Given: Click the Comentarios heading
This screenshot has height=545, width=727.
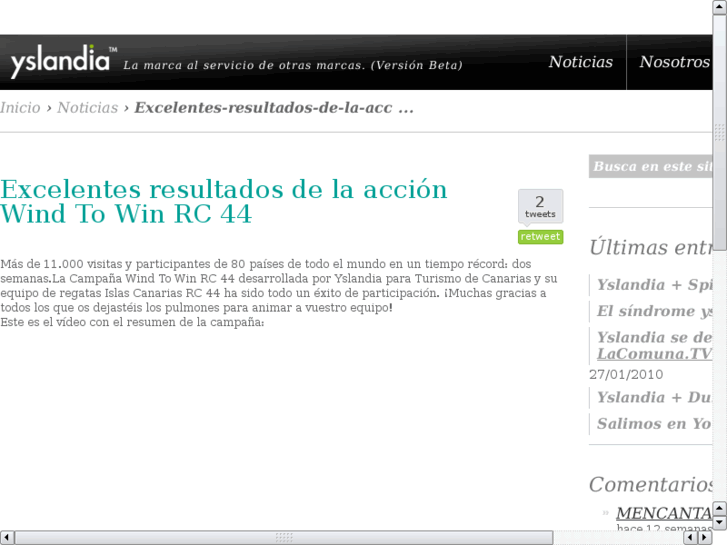Looking at the screenshot, I should pyautogui.click(x=650, y=485).
